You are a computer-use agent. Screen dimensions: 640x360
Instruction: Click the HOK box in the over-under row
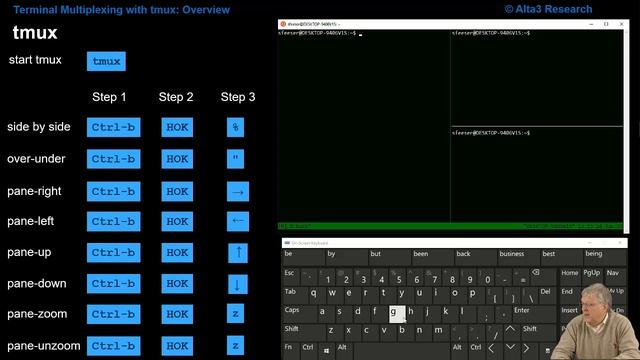click(x=177, y=159)
